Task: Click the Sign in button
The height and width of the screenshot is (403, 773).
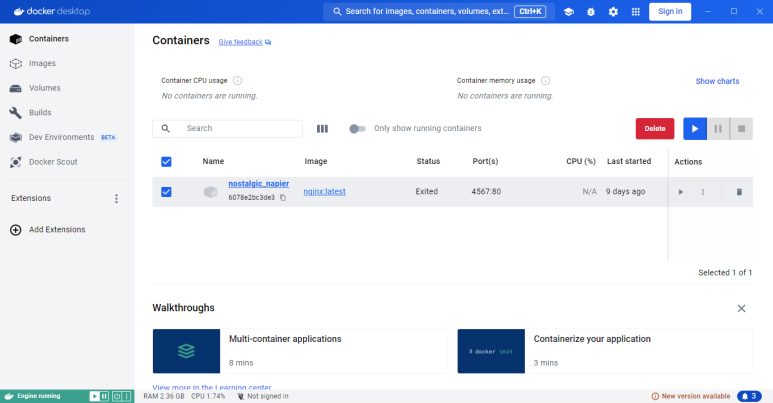Action: point(670,12)
